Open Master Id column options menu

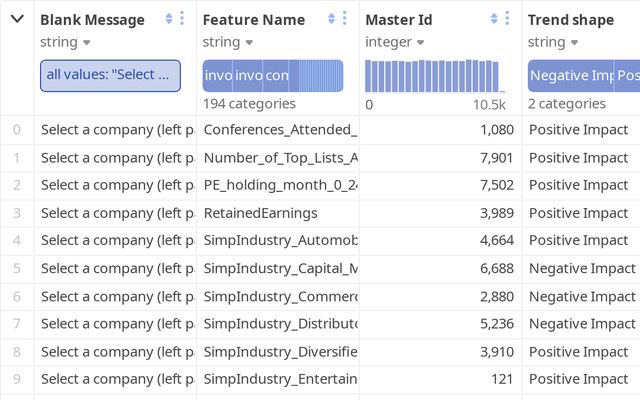(508, 19)
